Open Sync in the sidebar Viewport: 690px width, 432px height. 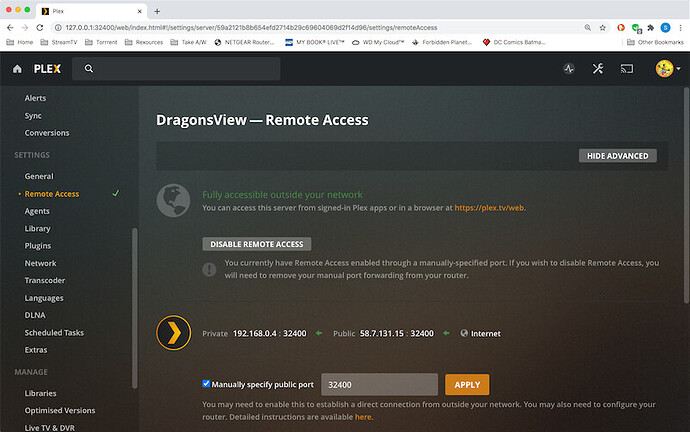point(33,116)
